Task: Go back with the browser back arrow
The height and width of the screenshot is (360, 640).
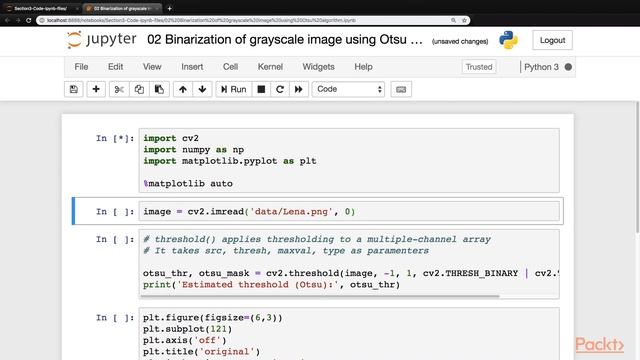Action: click(x=7, y=20)
